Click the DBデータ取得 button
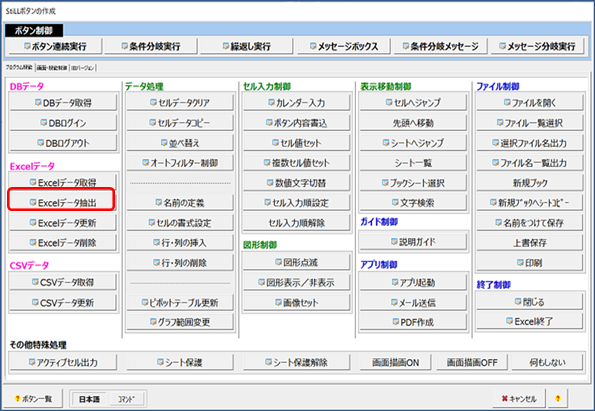This screenshot has height=411, width=595. (63, 102)
